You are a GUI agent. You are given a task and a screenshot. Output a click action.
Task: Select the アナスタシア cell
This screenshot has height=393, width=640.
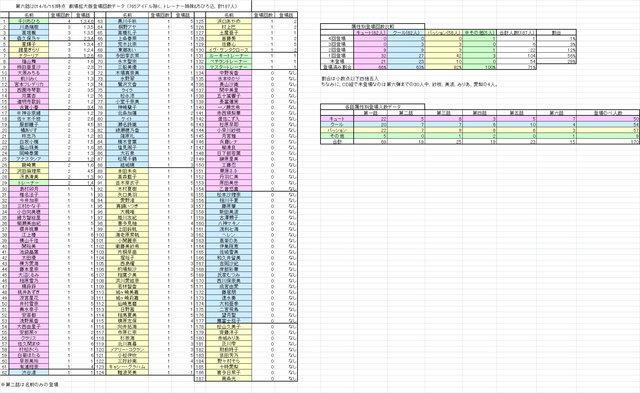click(29, 159)
